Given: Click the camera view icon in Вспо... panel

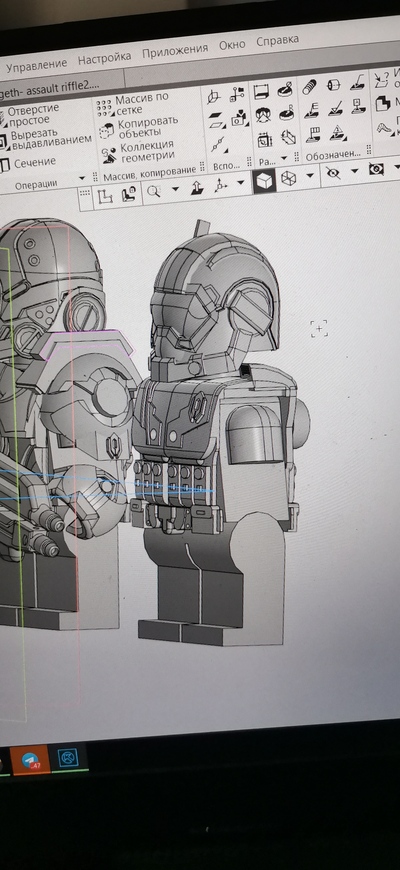Looking at the screenshot, I should (x=239, y=117).
